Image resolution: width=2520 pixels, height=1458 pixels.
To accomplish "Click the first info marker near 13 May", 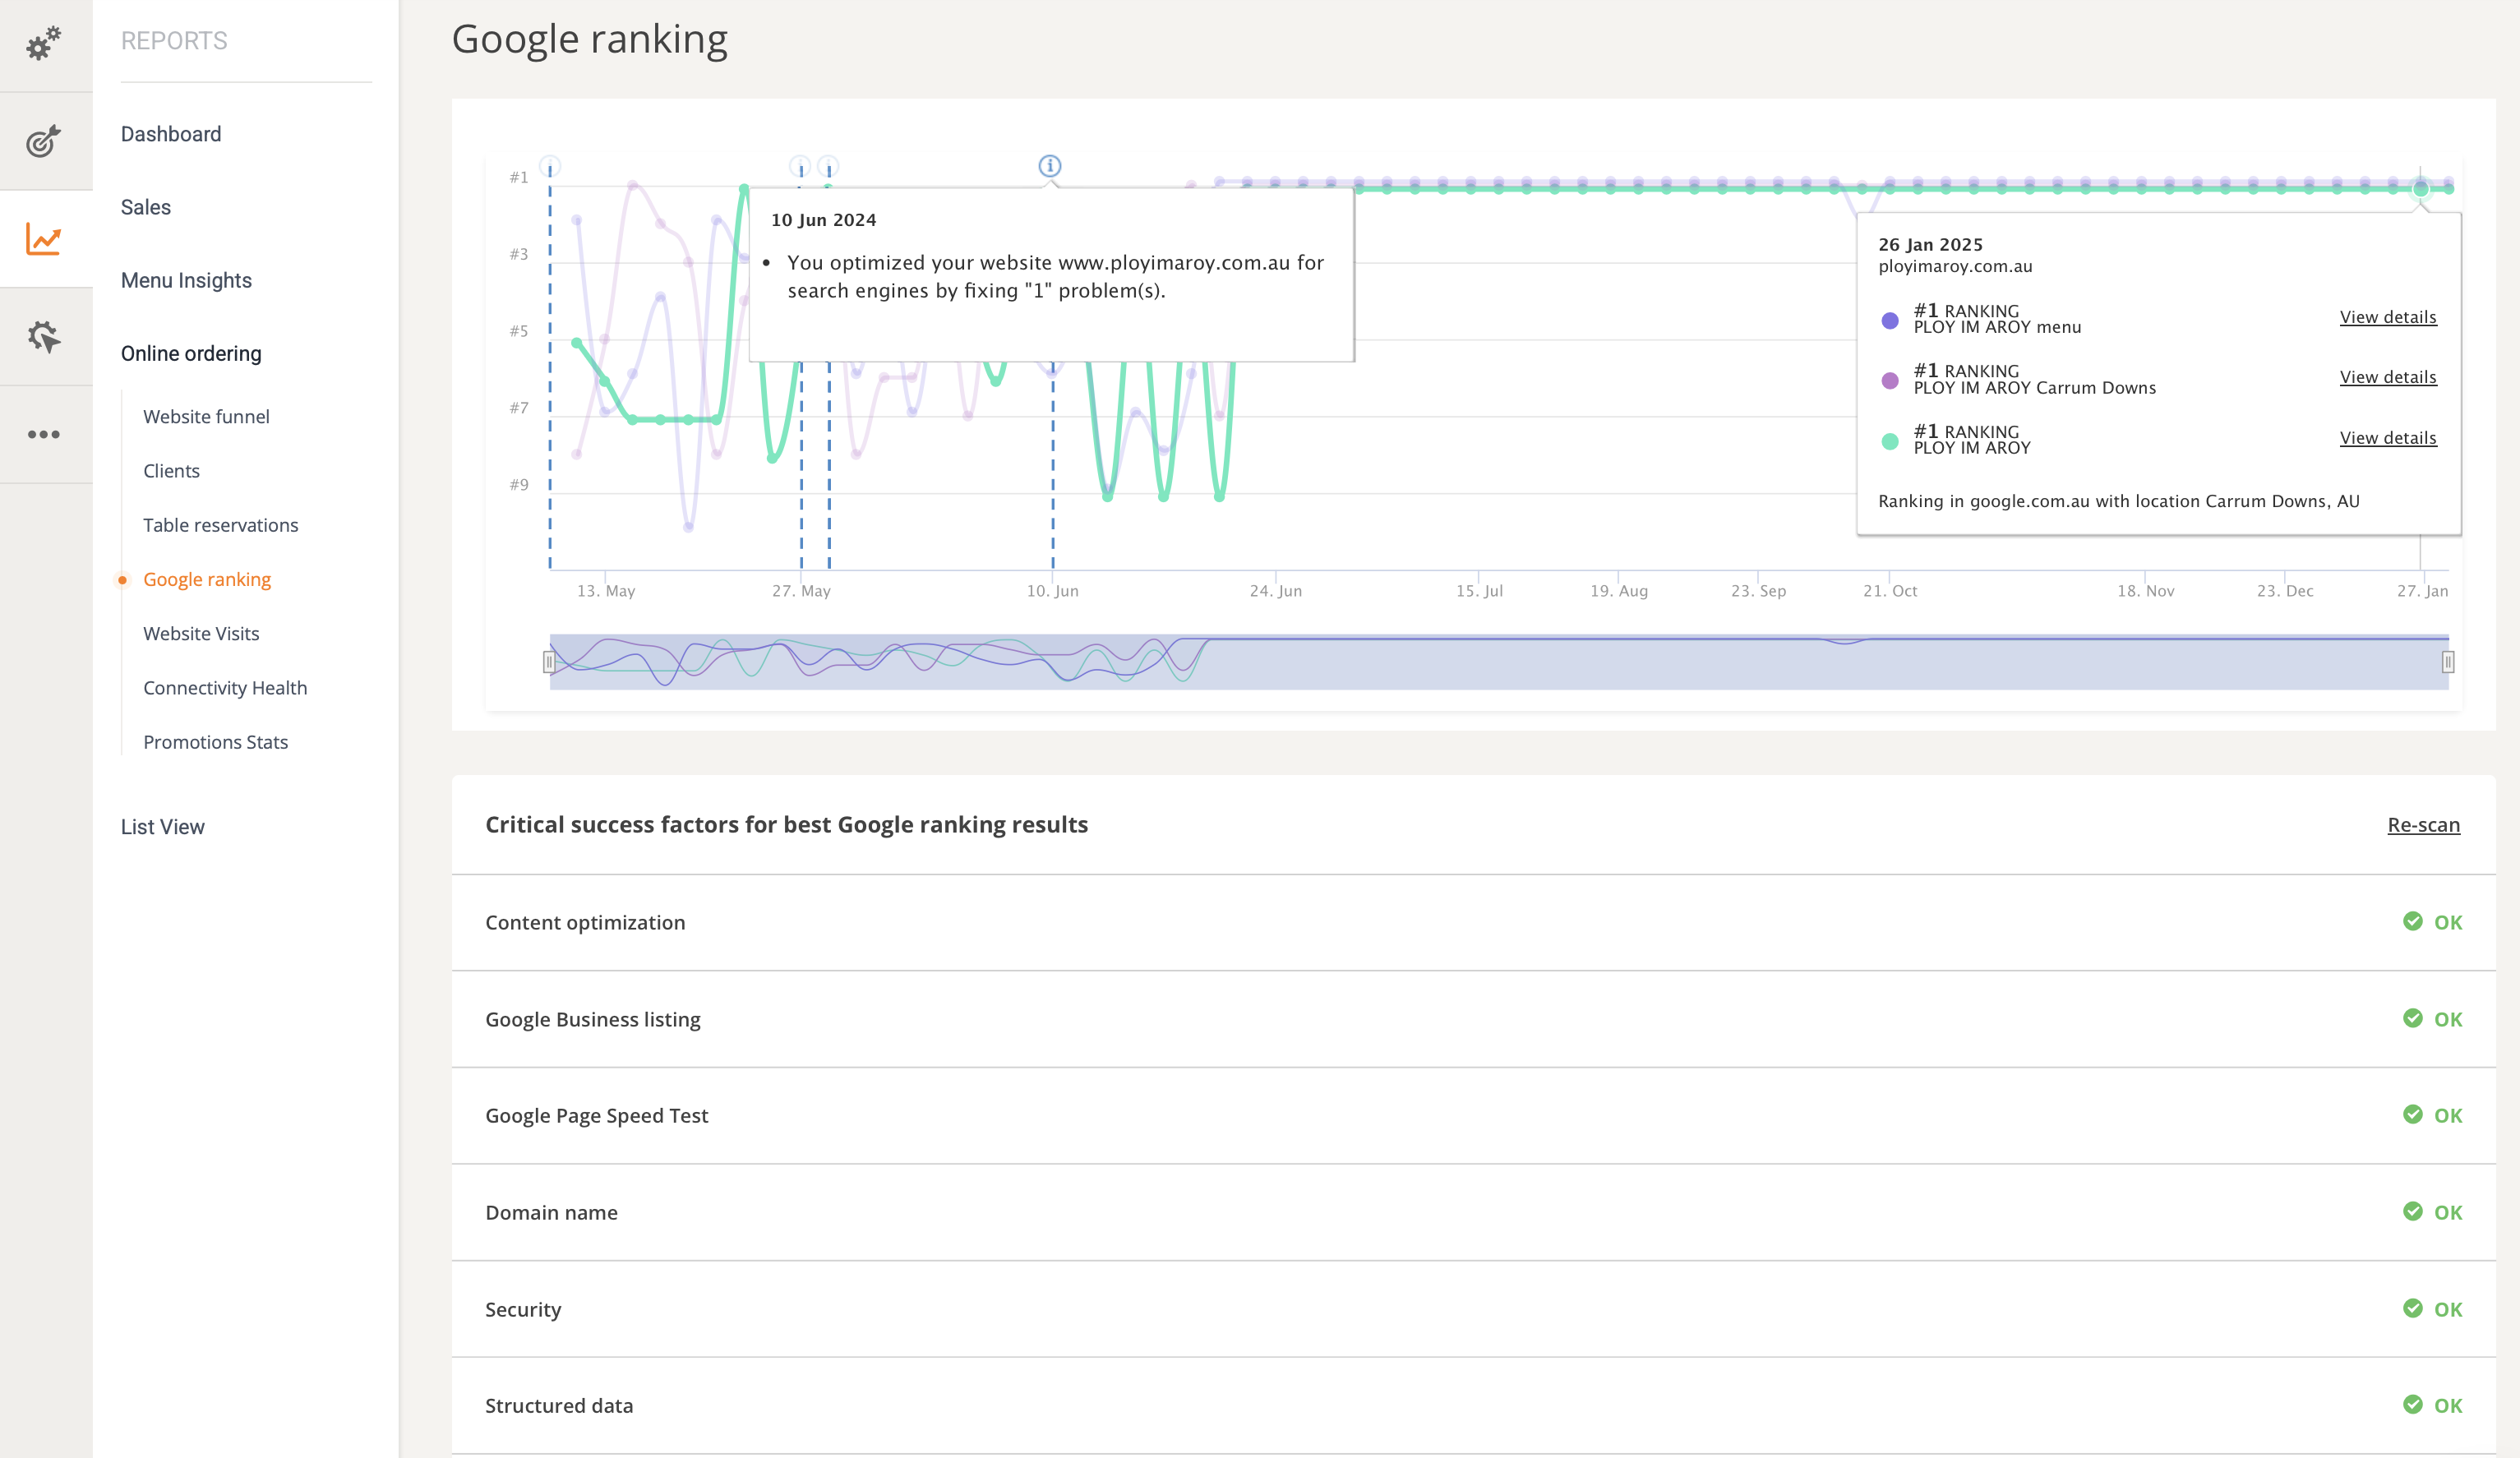I will click(550, 166).
